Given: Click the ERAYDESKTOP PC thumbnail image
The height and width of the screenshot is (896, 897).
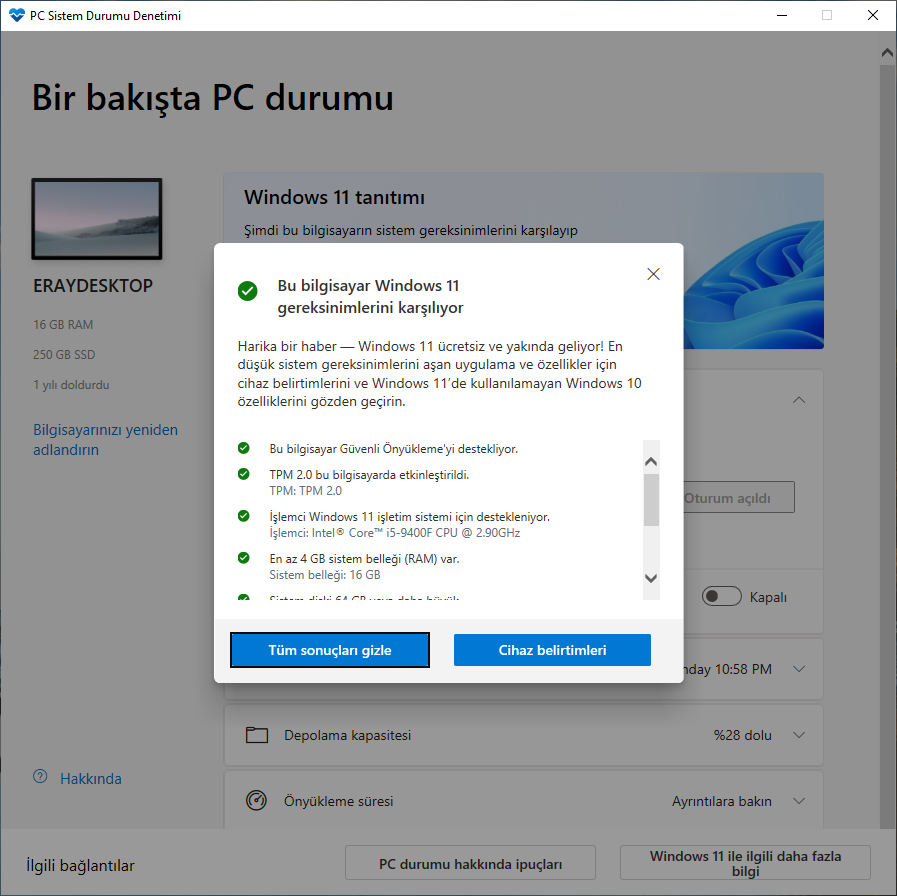Looking at the screenshot, I should [x=97, y=219].
